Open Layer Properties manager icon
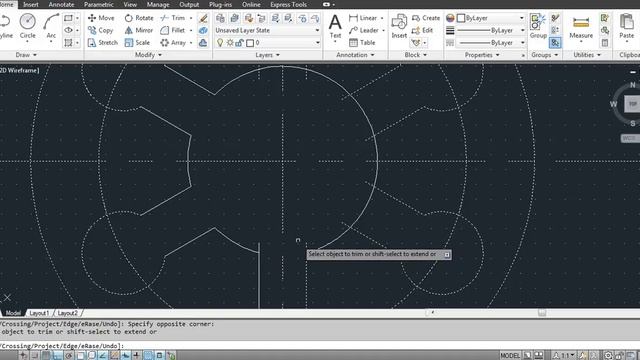The height and width of the screenshot is (360, 640). [x=220, y=18]
